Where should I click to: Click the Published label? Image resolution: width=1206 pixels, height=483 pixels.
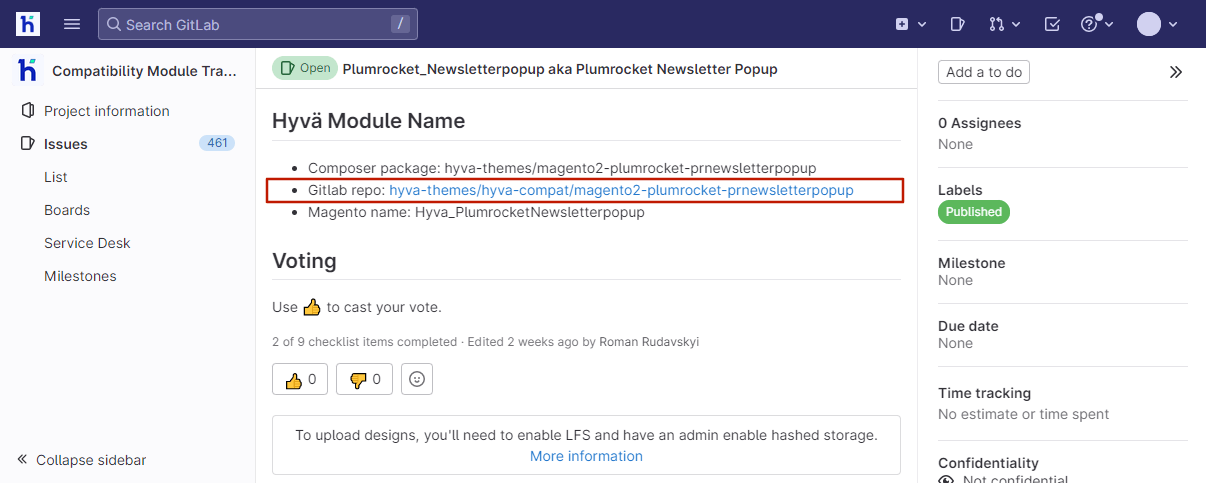[x=974, y=212]
